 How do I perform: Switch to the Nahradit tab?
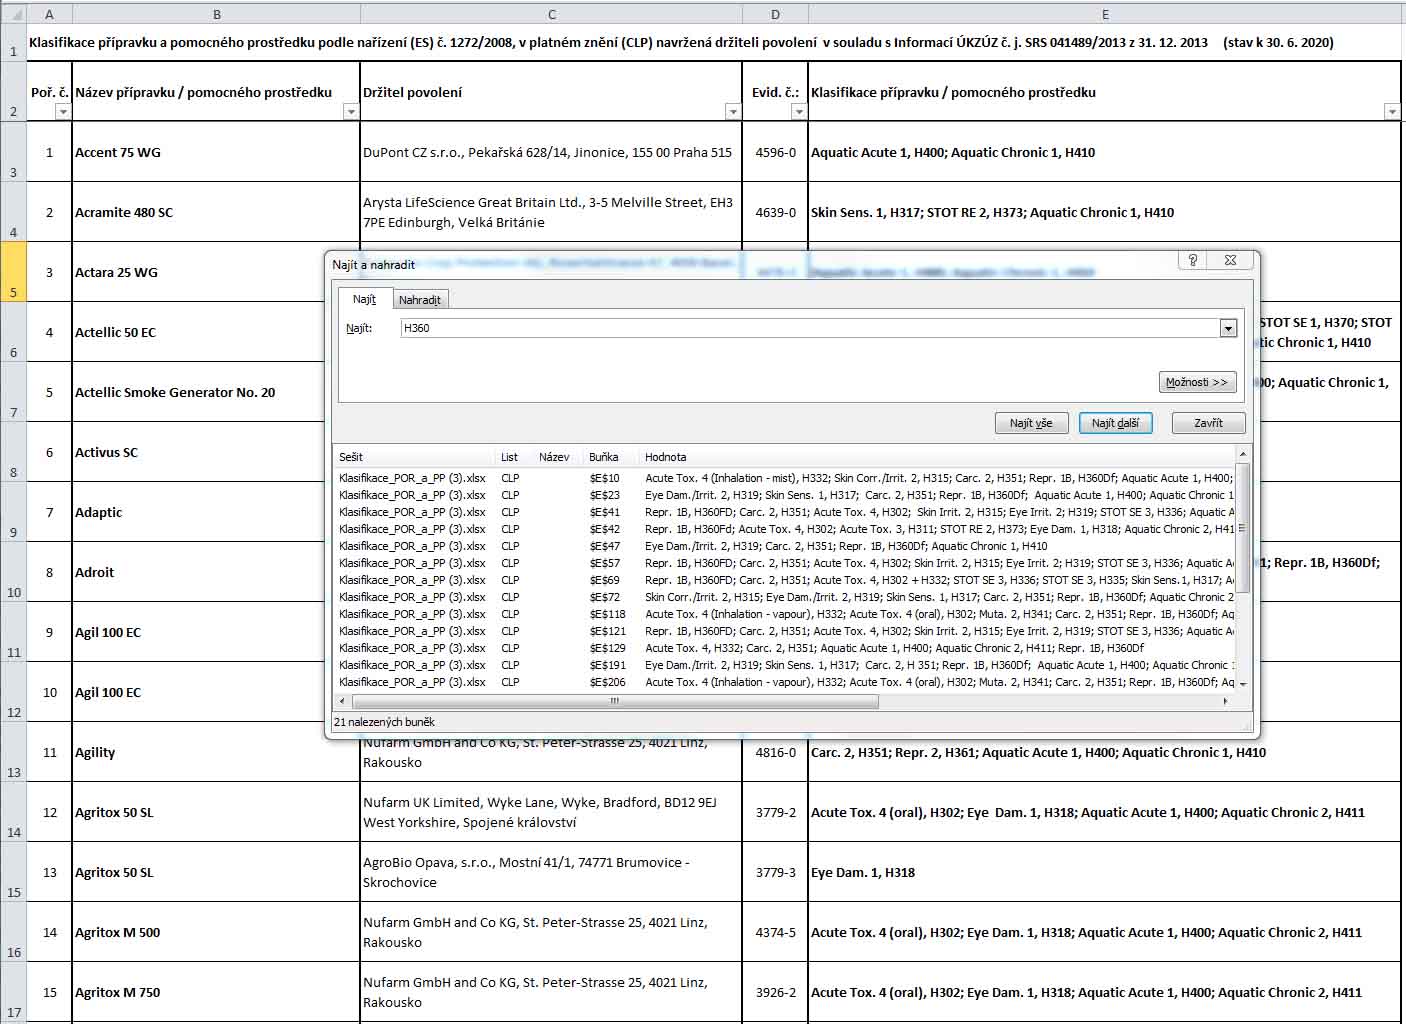point(419,300)
